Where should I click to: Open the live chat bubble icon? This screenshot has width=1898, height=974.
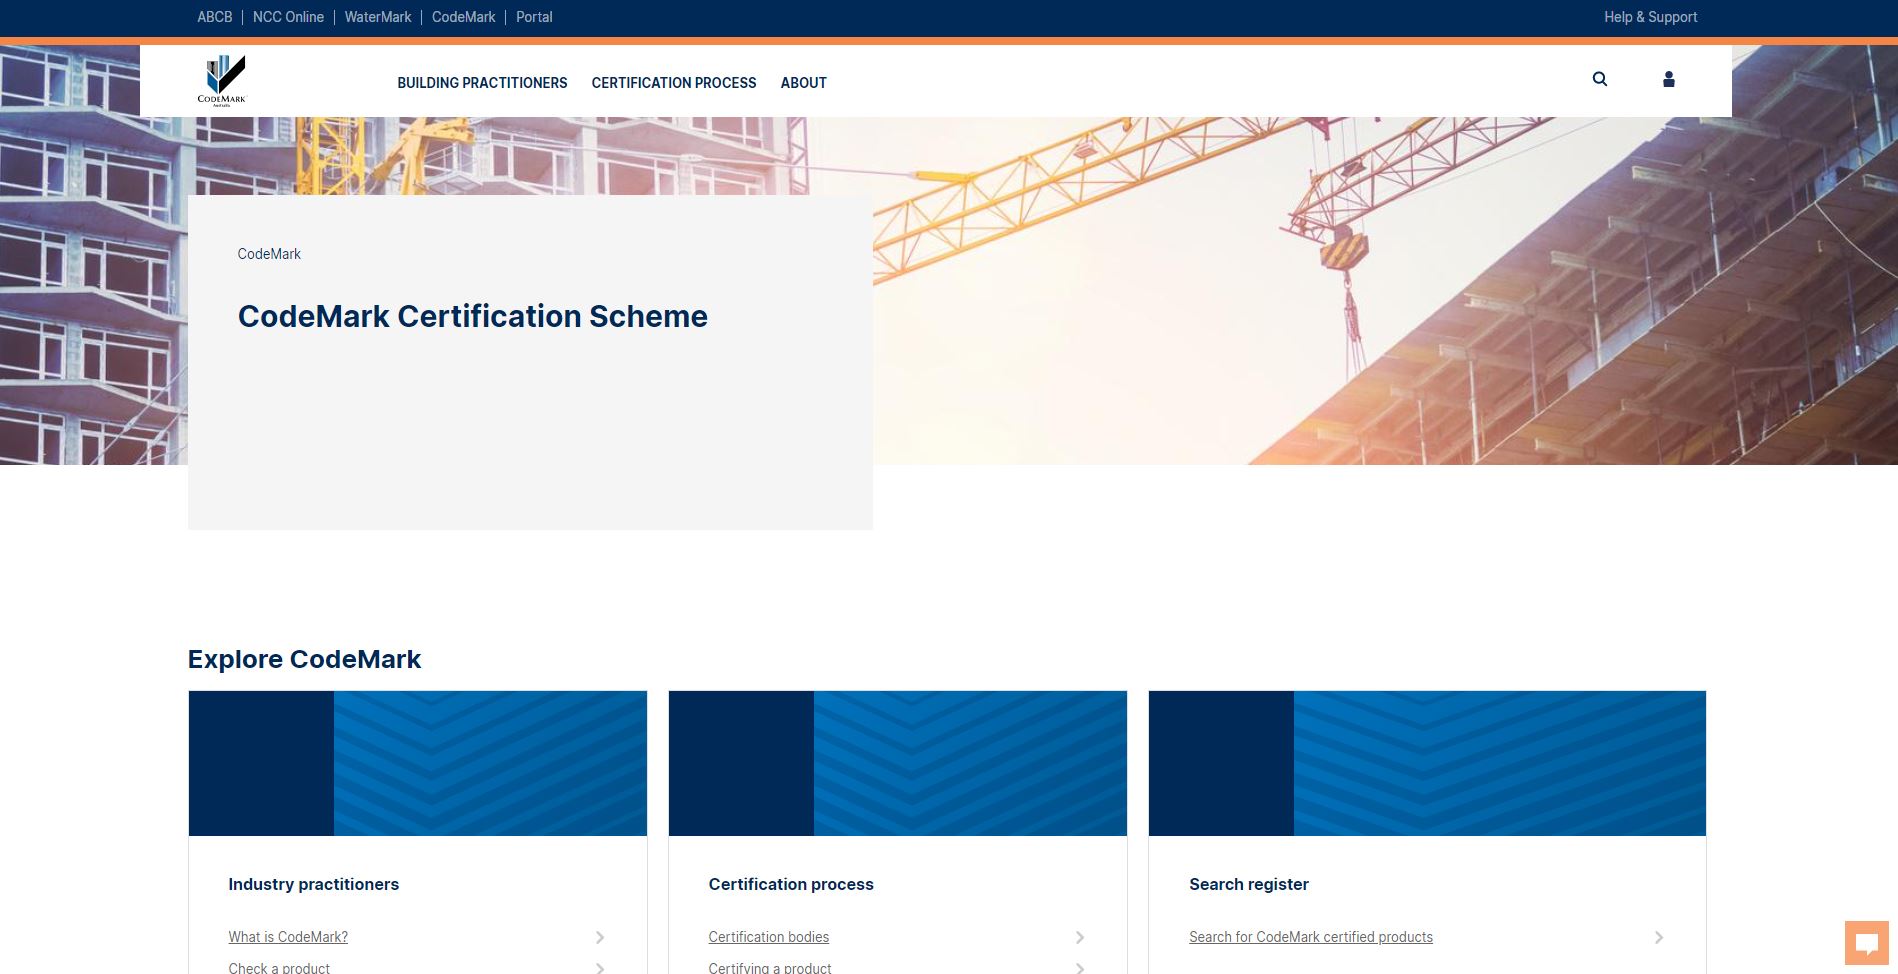[x=1869, y=941]
